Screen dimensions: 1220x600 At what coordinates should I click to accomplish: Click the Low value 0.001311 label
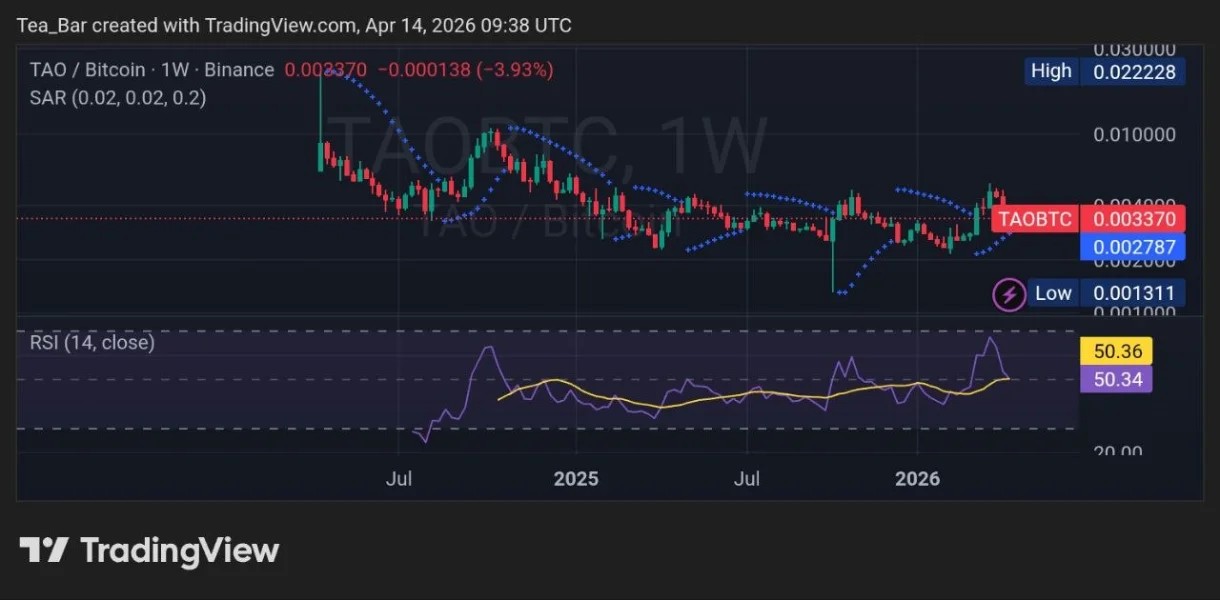[1133, 293]
